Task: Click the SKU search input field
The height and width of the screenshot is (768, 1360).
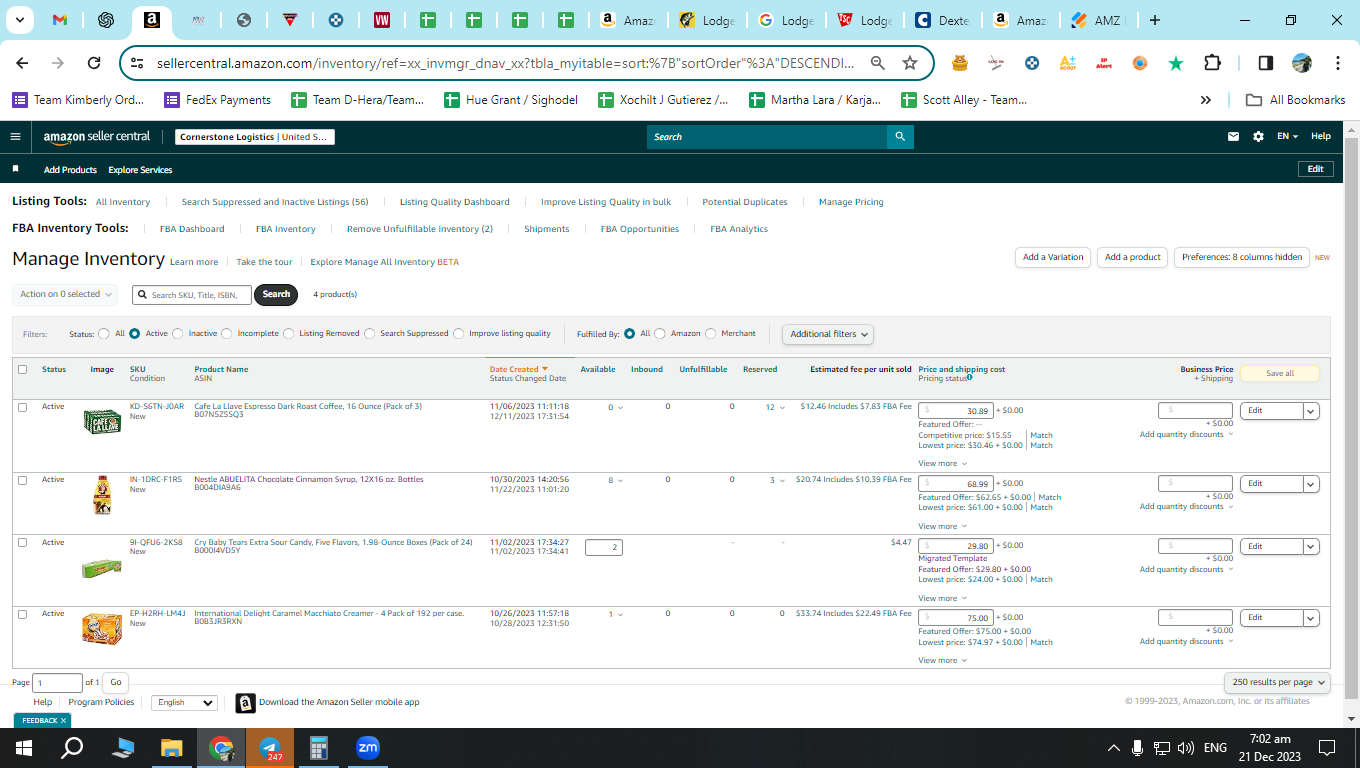Action: tap(192, 295)
